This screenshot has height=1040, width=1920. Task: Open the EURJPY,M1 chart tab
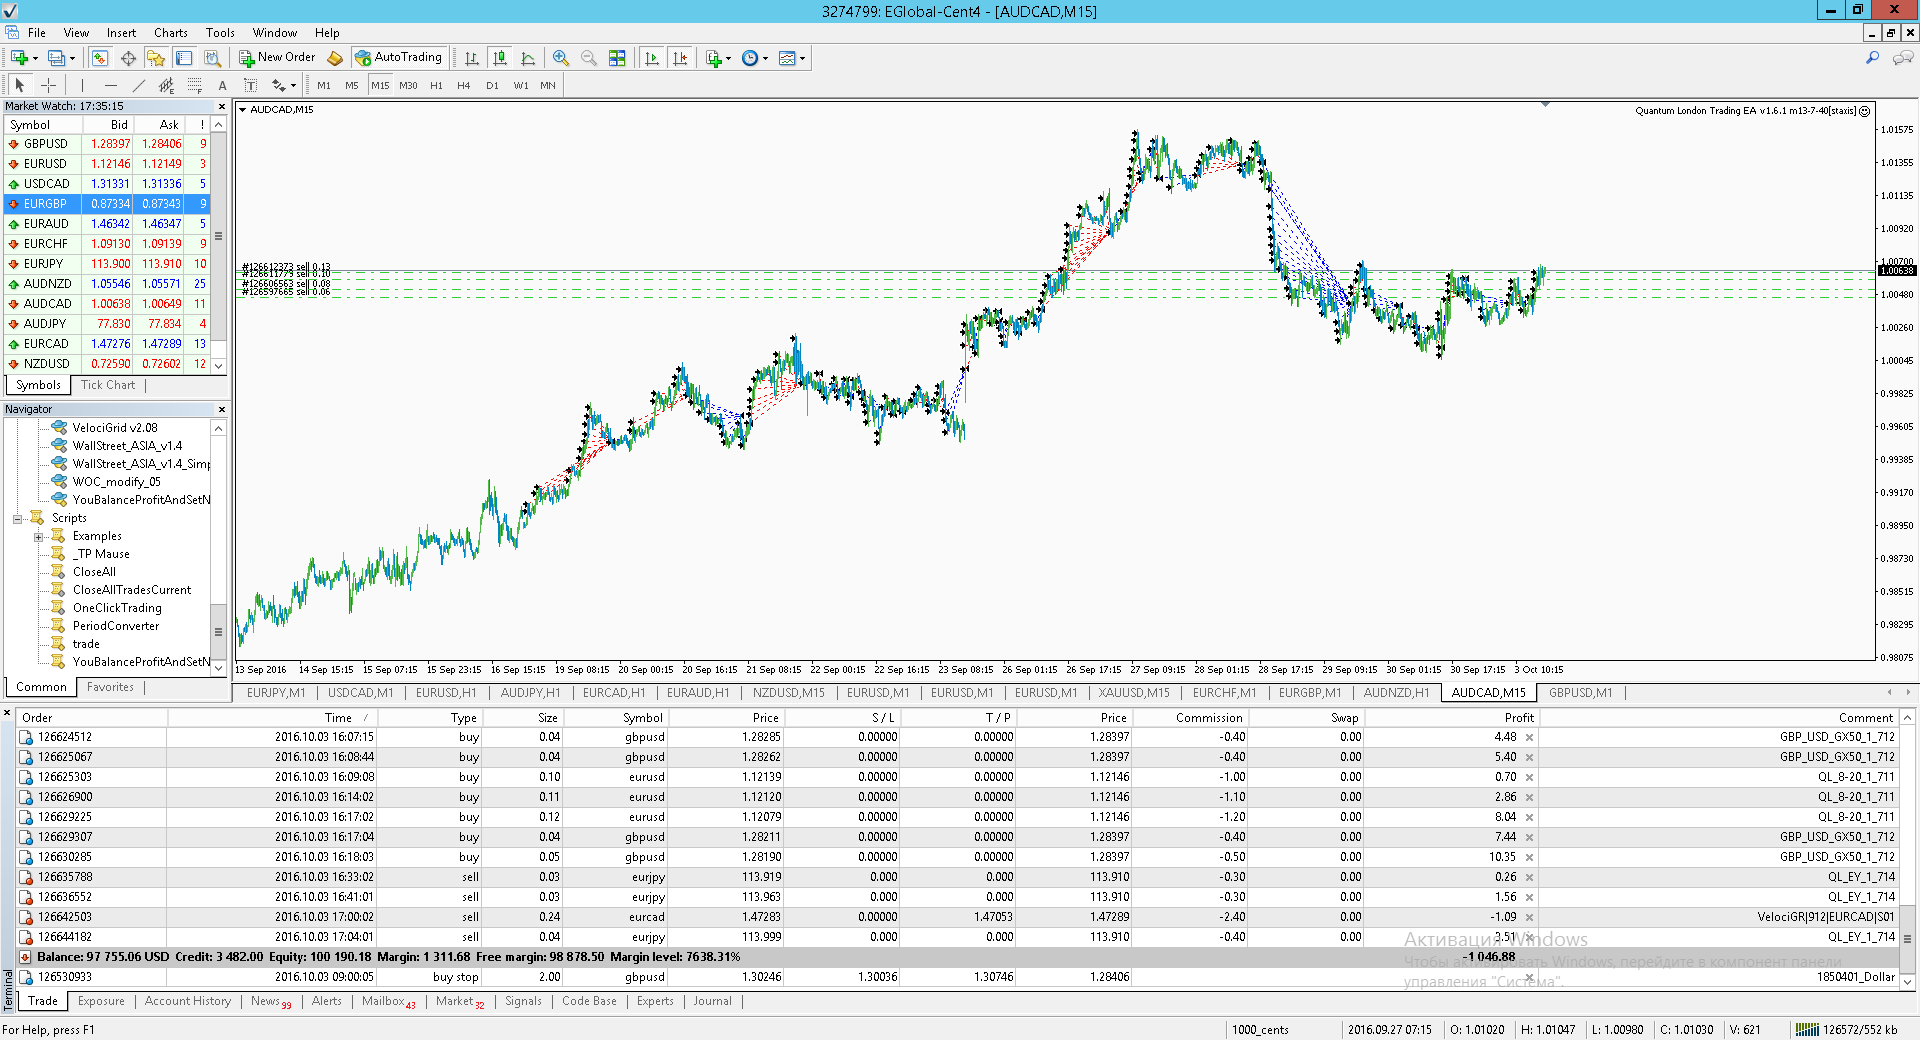[x=276, y=693]
